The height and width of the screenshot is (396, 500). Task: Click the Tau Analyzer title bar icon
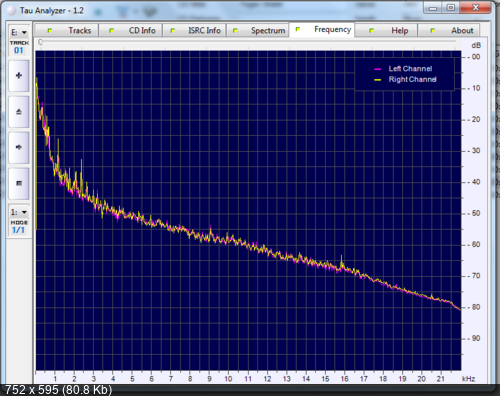[11, 11]
